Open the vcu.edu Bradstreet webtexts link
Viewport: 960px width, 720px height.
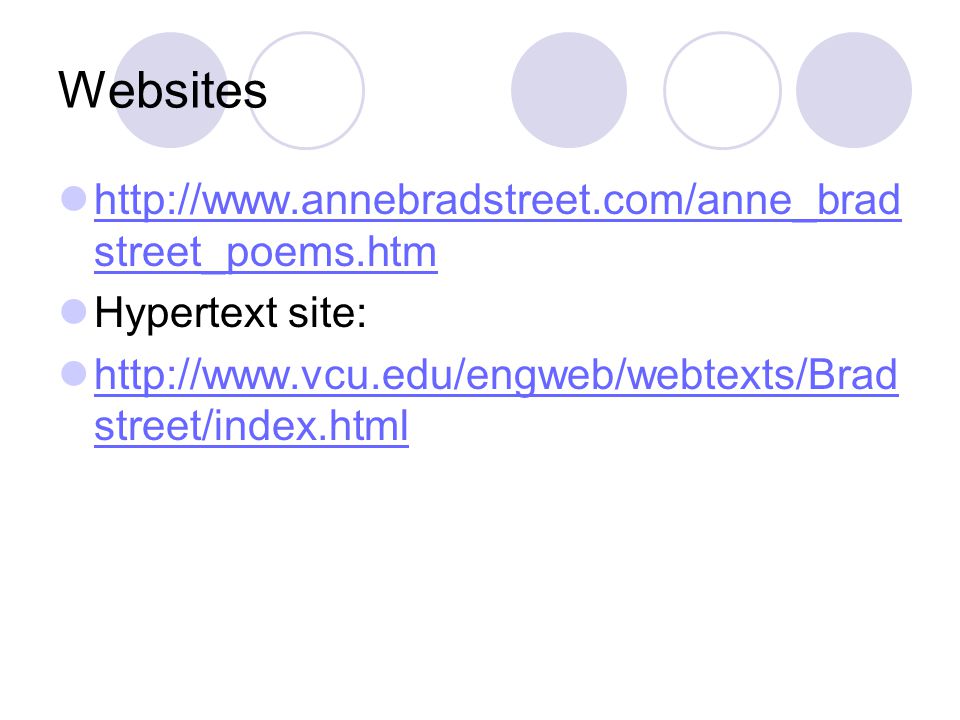coord(496,400)
